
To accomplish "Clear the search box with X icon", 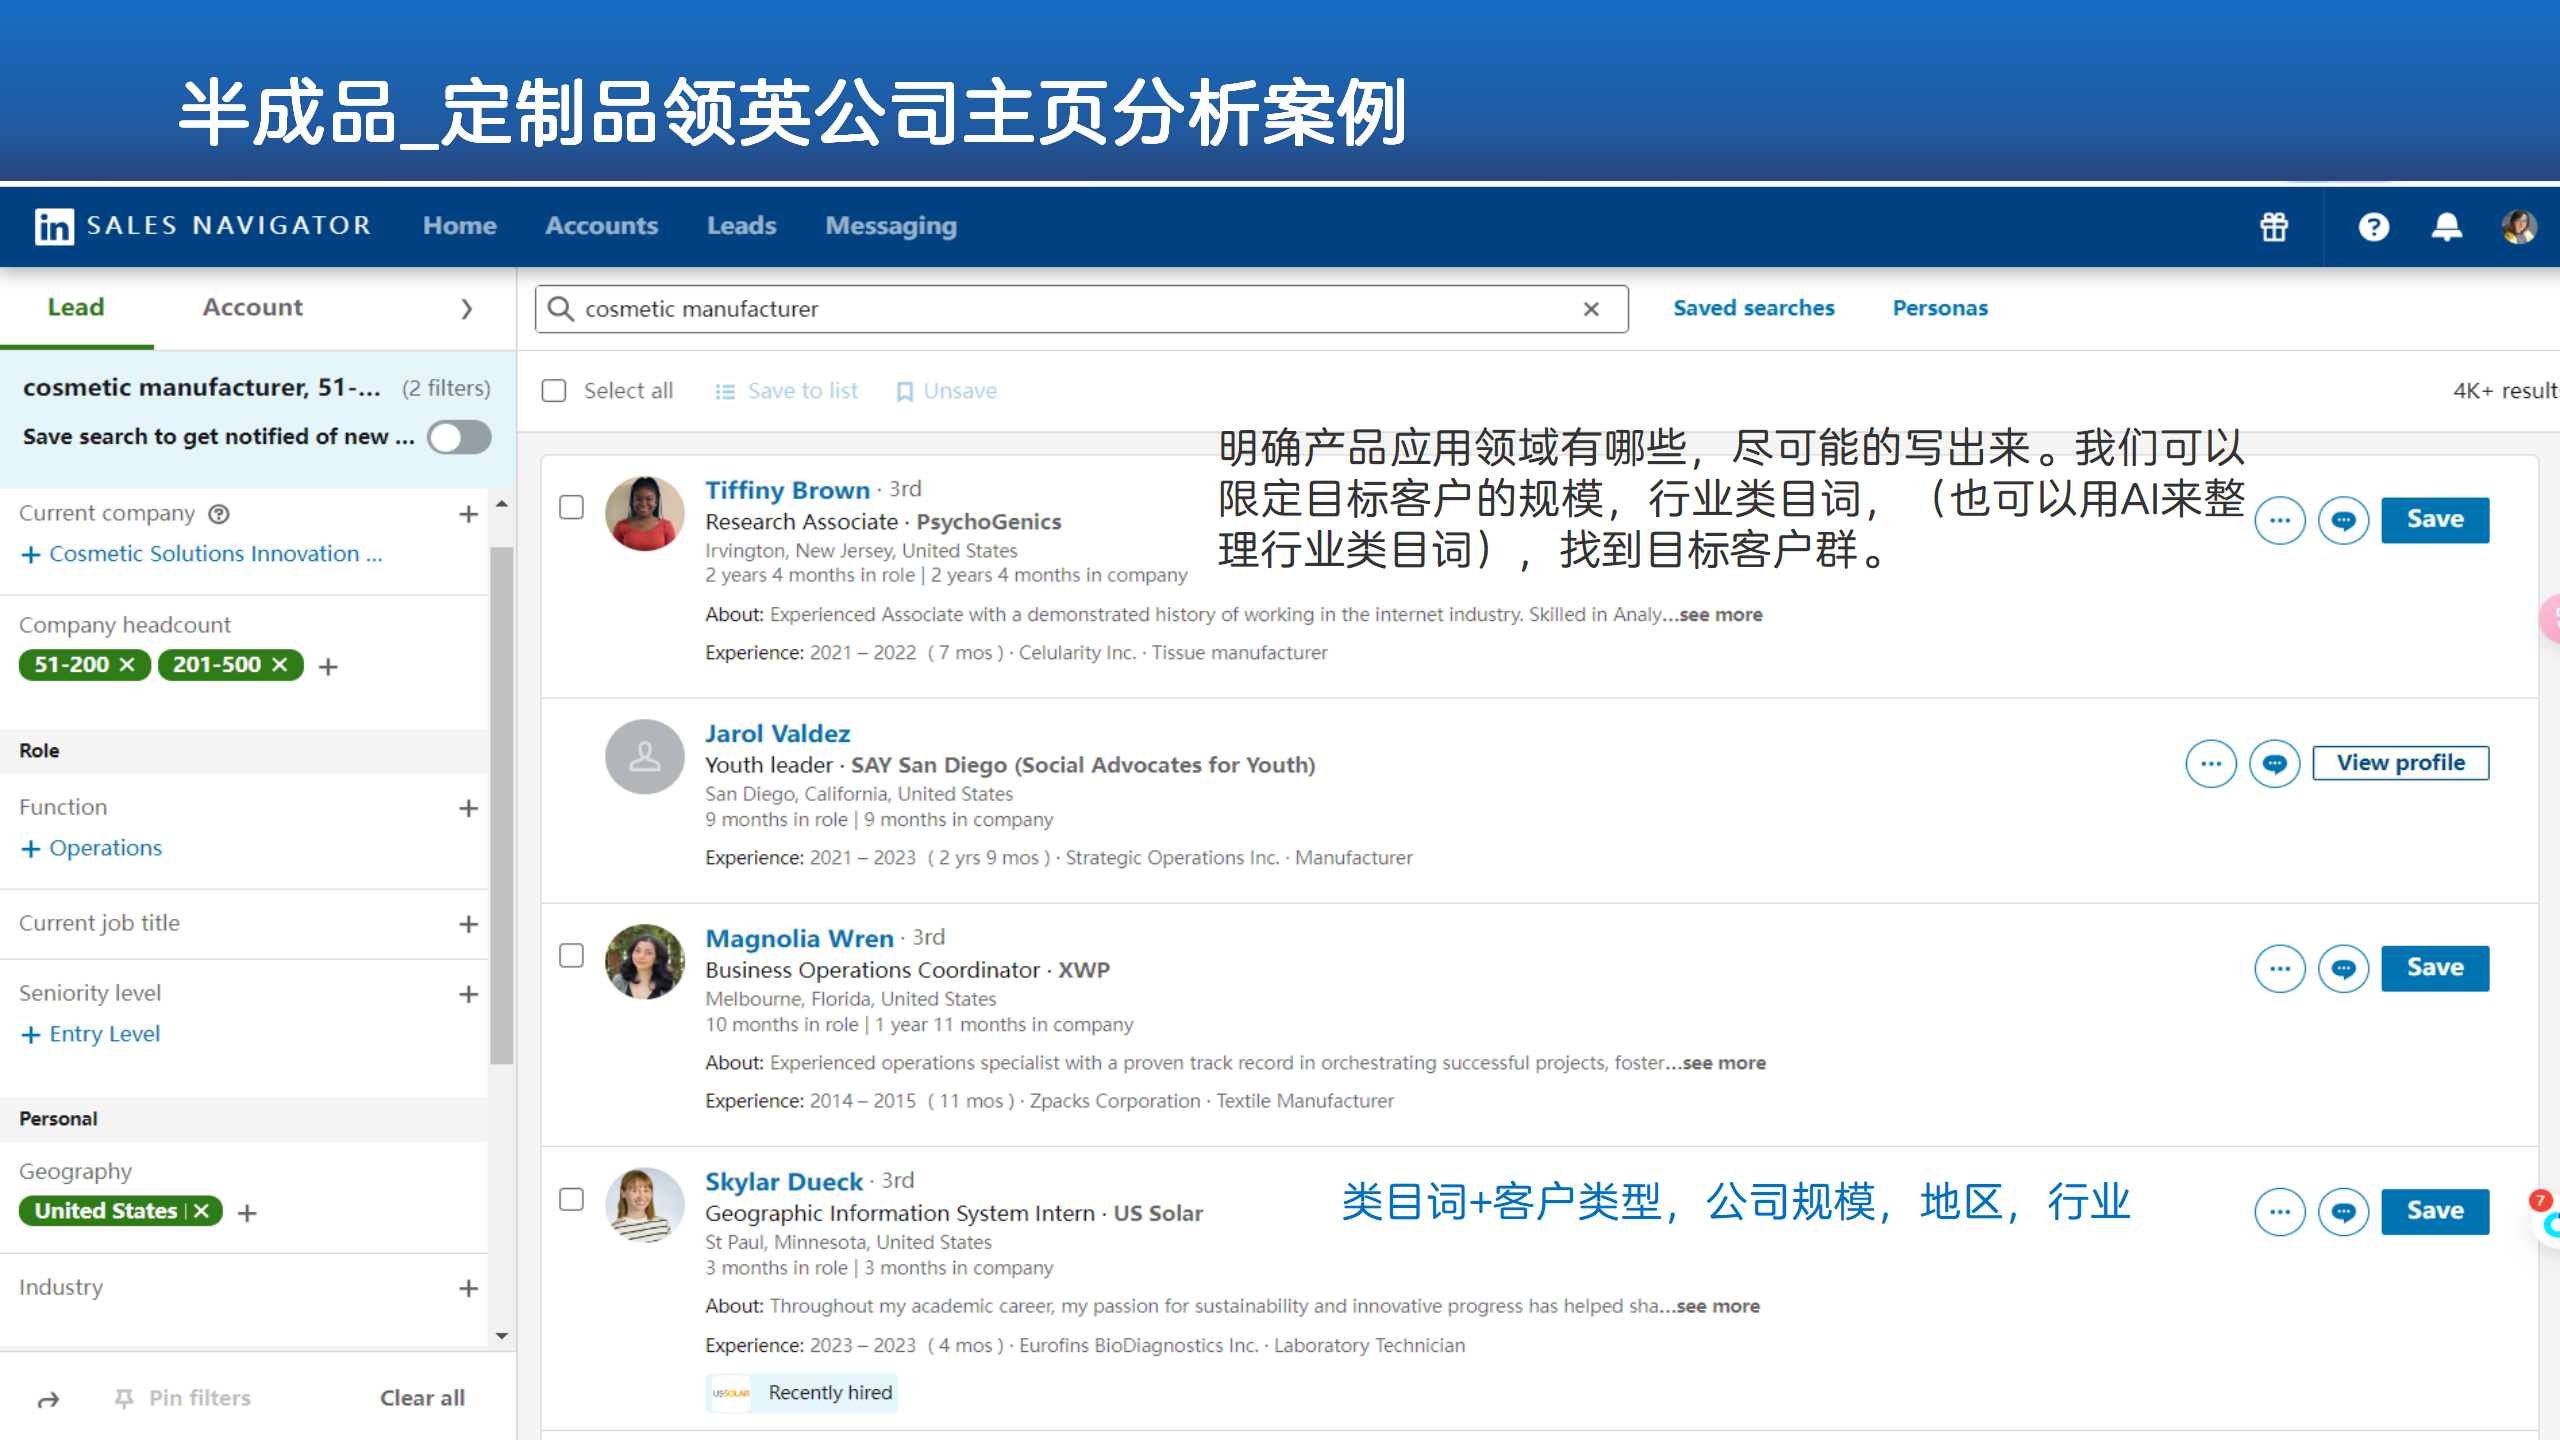I will (1591, 309).
